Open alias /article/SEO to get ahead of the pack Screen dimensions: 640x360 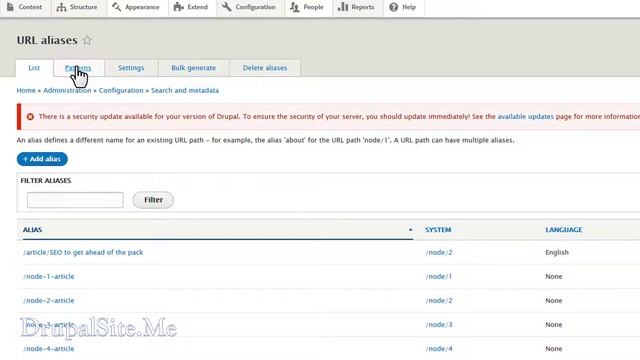(x=83, y=252)
